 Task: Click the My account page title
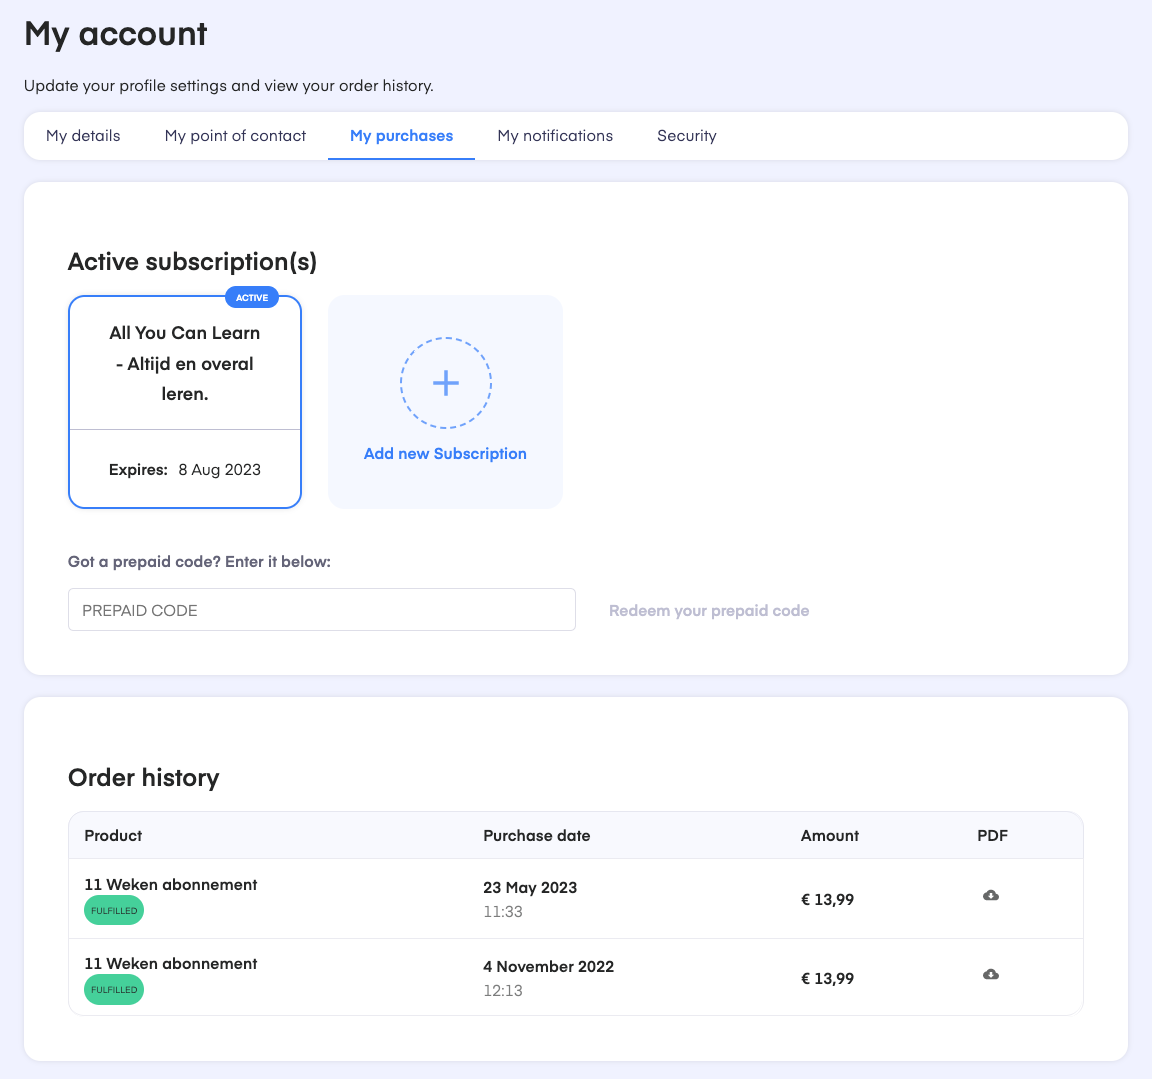(x=115, y=34)
